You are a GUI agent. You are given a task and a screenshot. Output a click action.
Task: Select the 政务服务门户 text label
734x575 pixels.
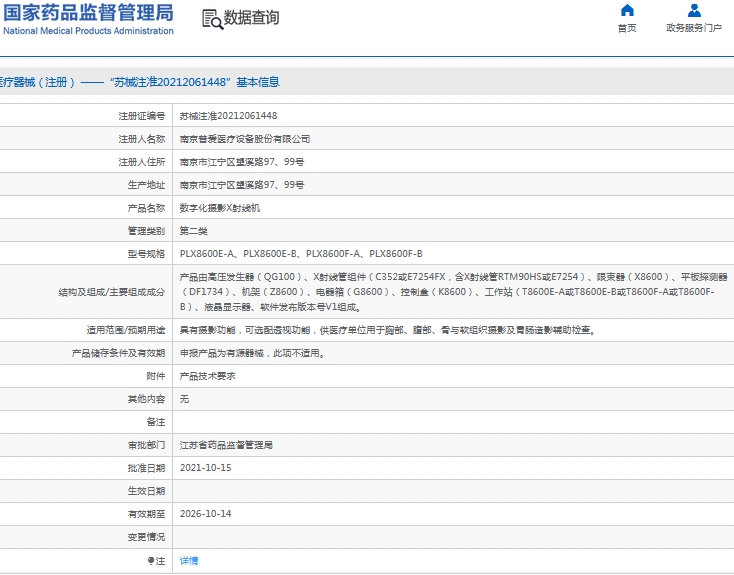click(694, 28)
